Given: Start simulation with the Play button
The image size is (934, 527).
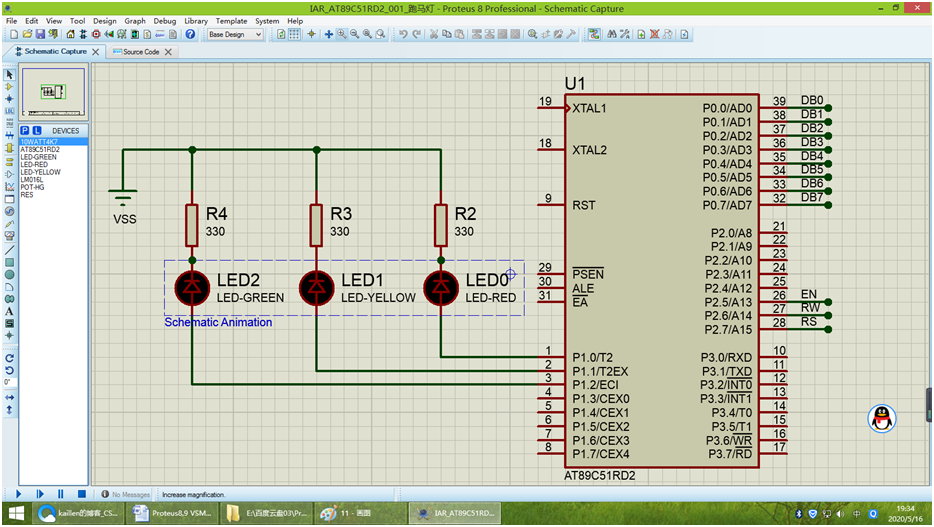Looking at the screenshot, I should pyautogui.click(x=18, y=494).
